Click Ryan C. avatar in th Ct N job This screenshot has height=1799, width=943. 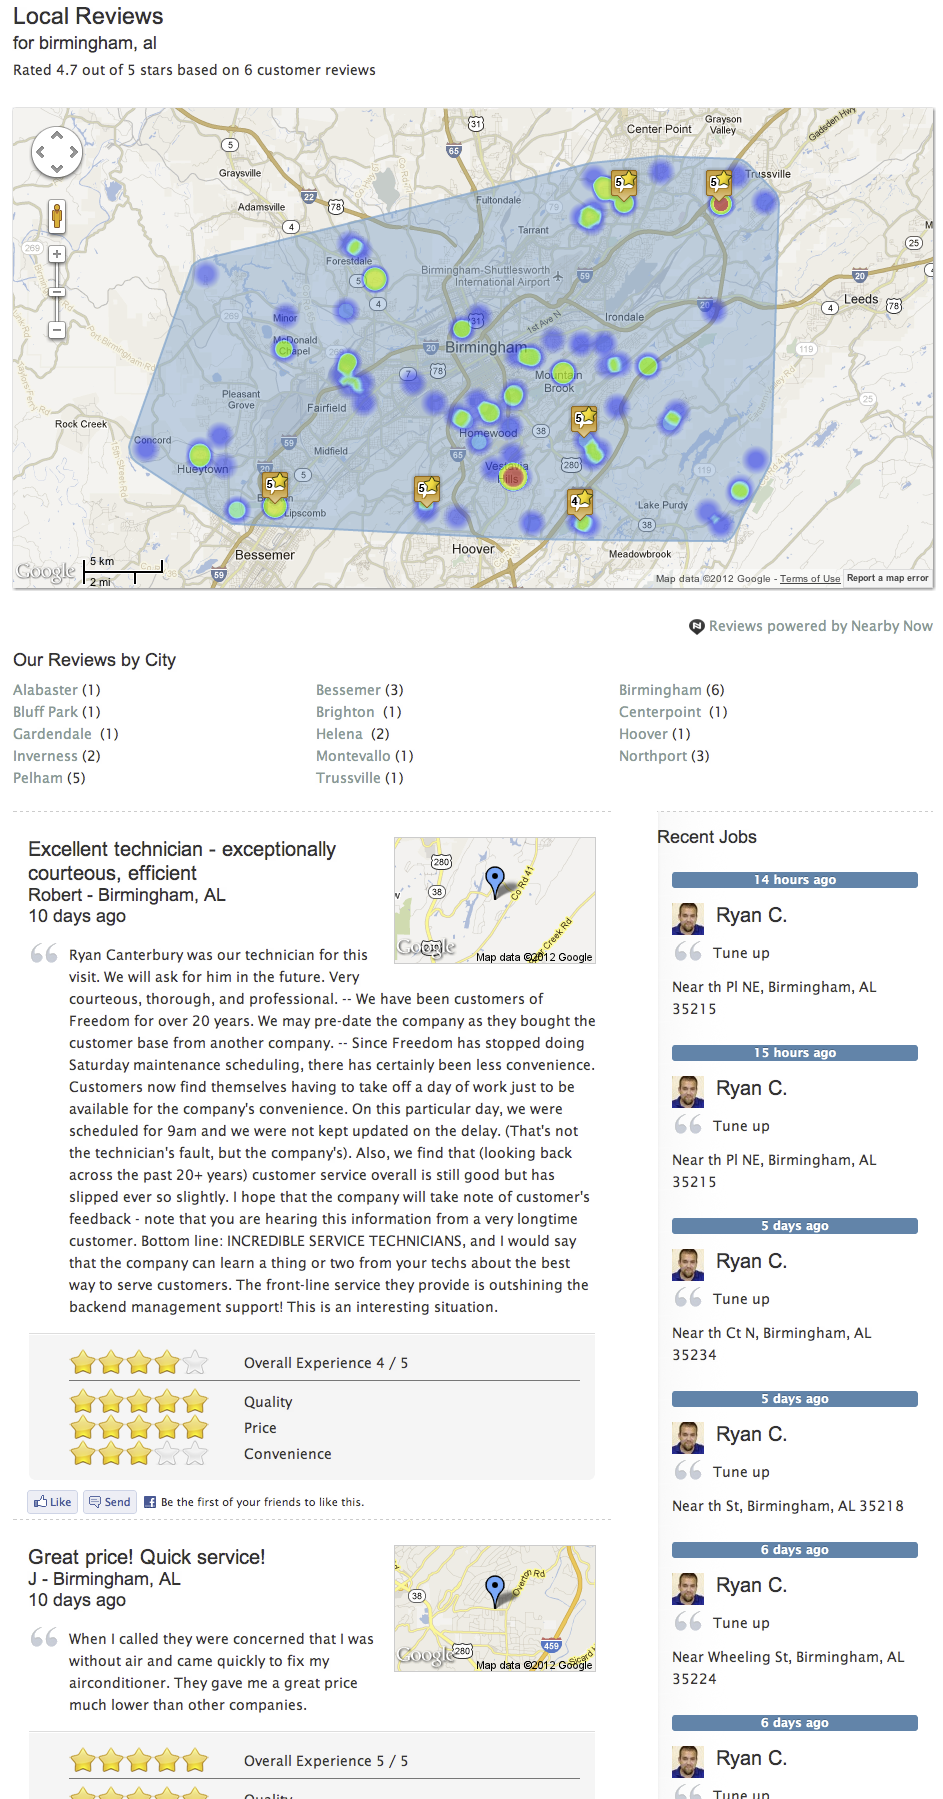click(x=688, y=1265)
